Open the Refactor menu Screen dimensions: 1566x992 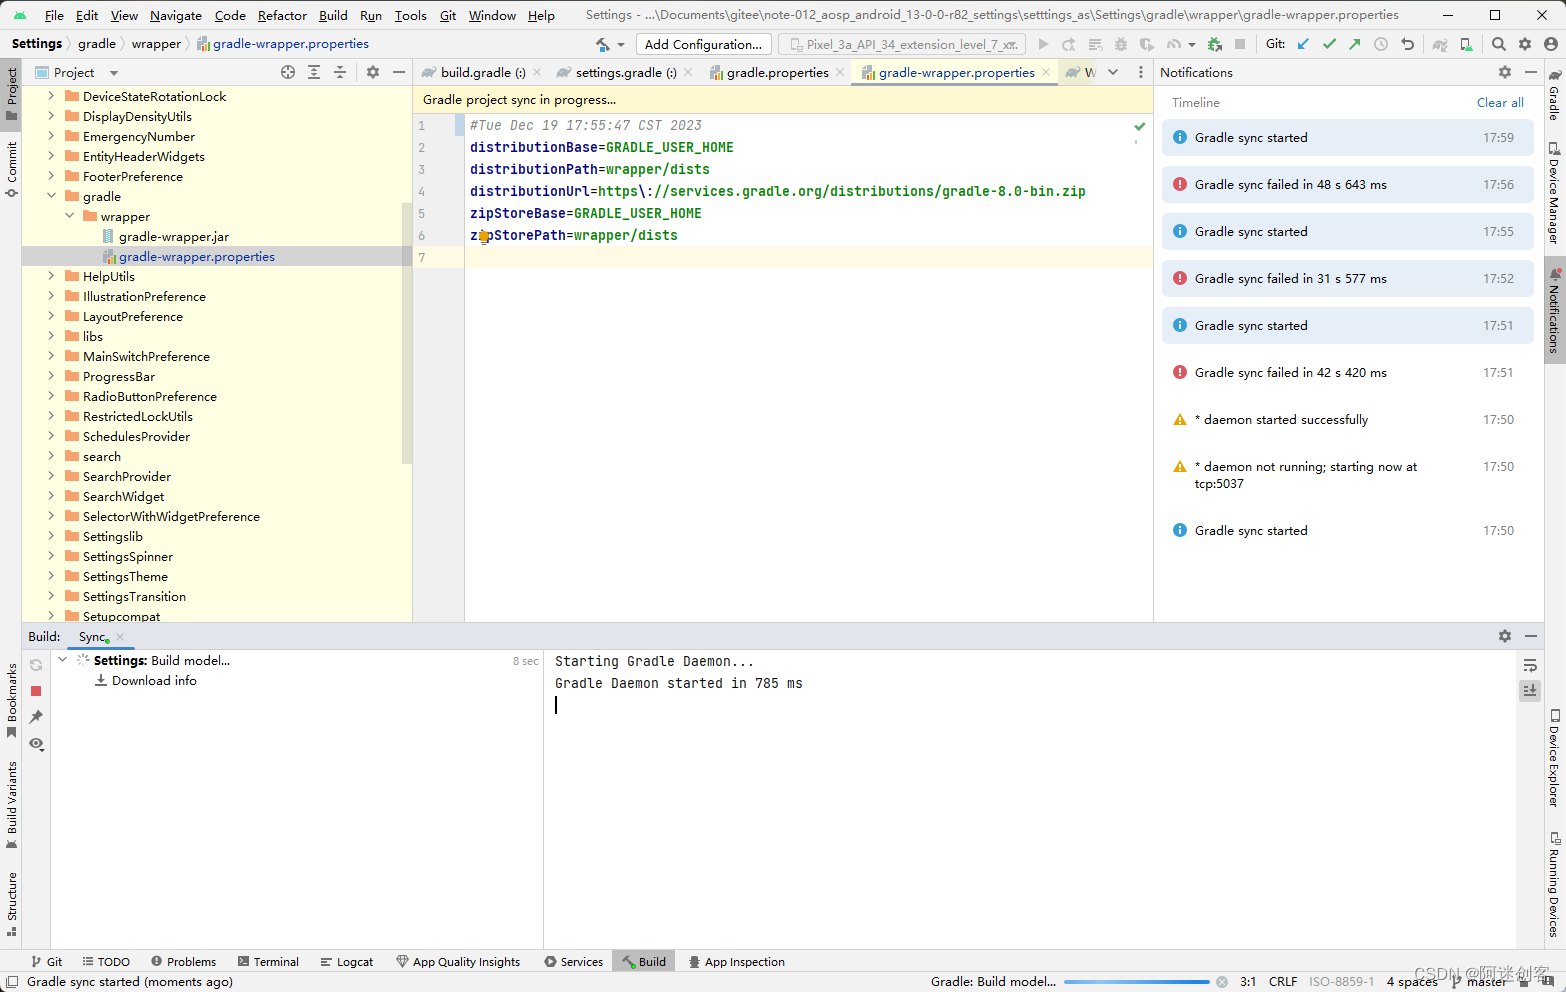282,15
